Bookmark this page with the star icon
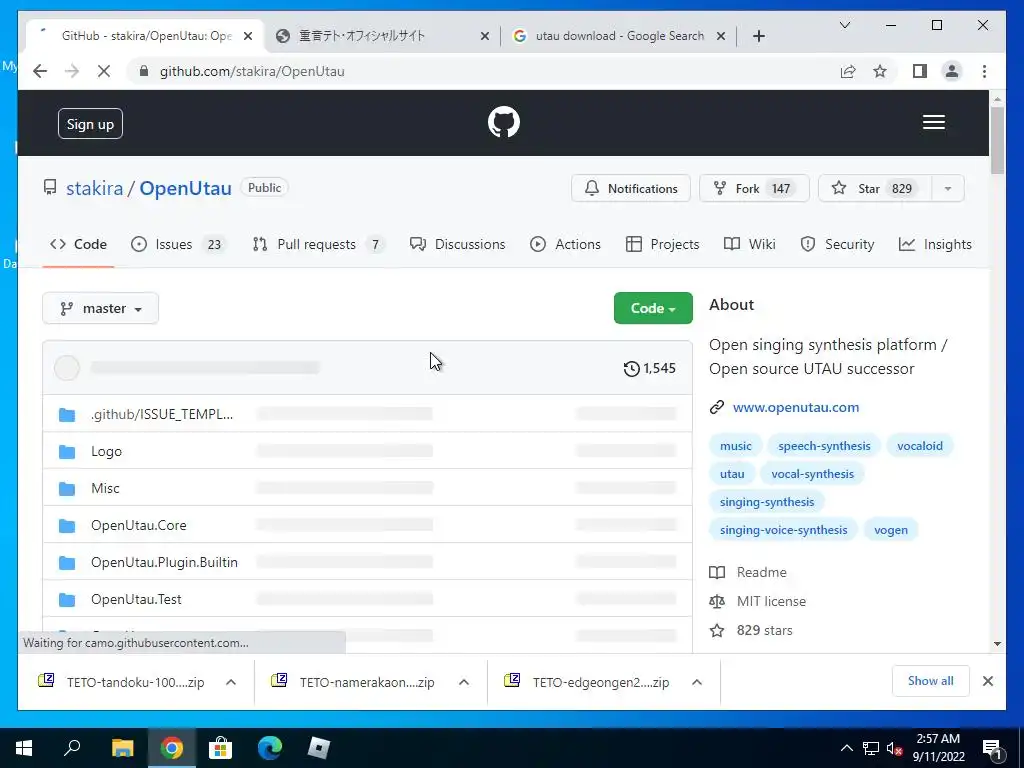1024x768 pixels. (880, 71)
